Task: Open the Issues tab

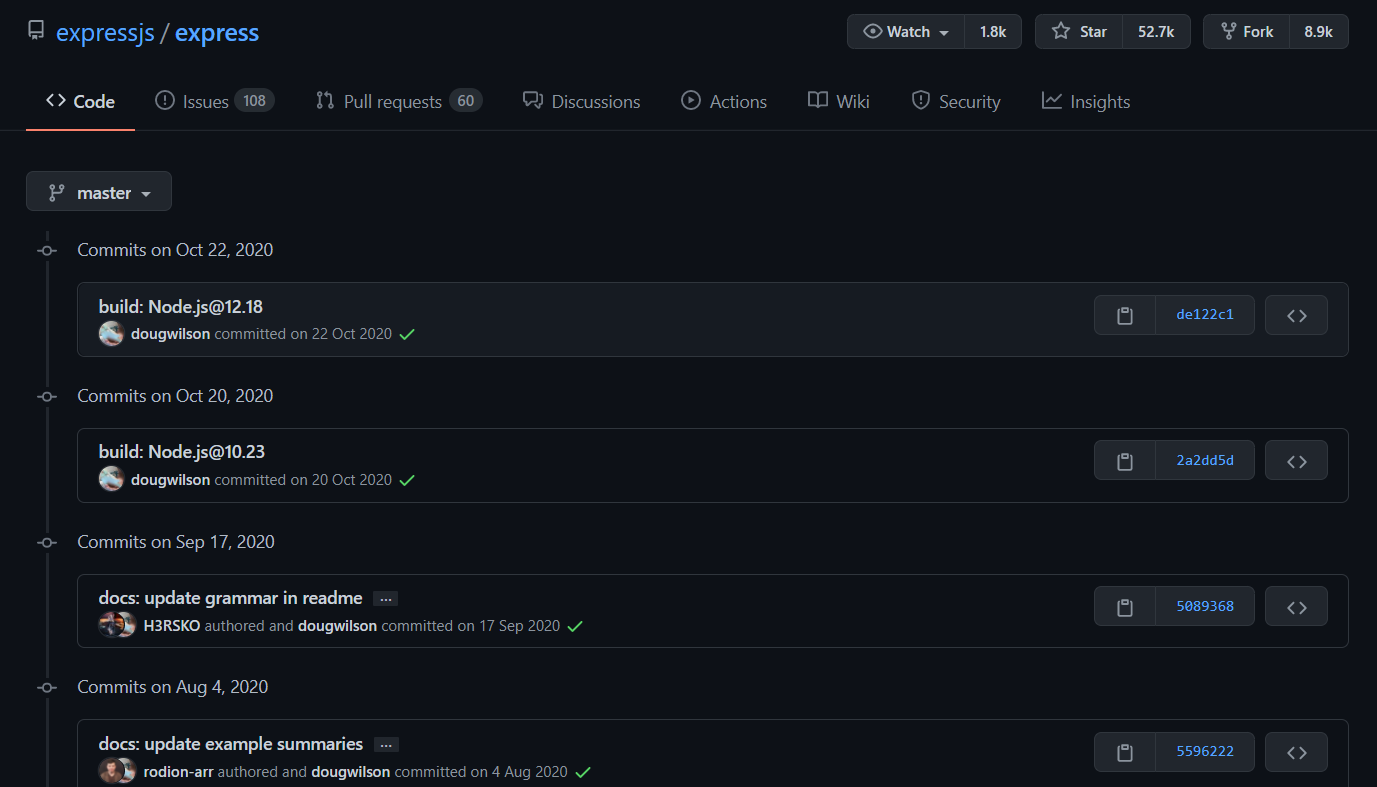Action: 214,101
